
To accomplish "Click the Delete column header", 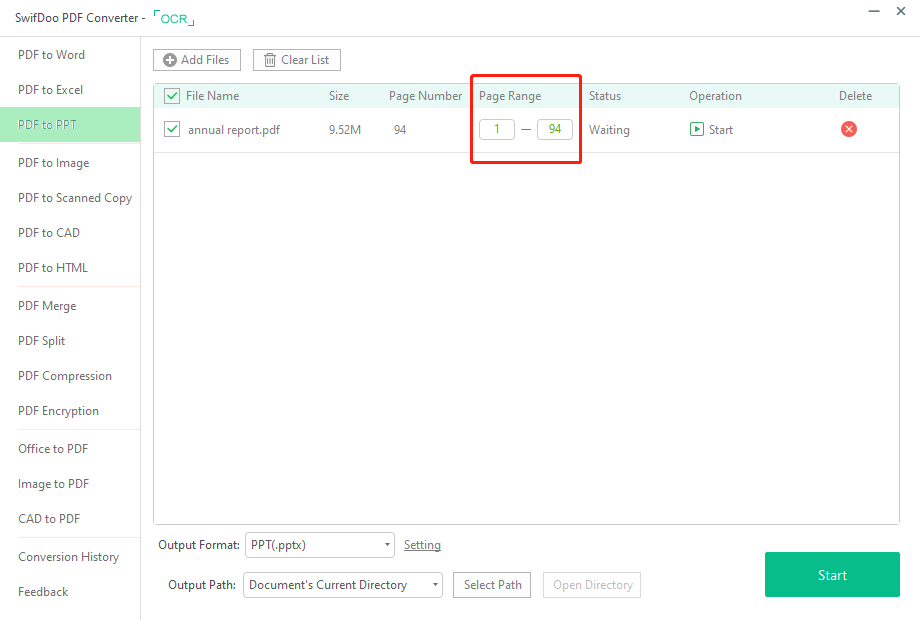I will (855, 96).
